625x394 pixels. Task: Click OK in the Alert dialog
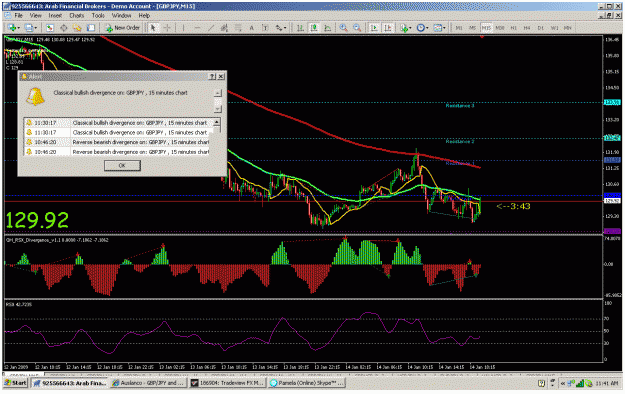pos(122,165)
